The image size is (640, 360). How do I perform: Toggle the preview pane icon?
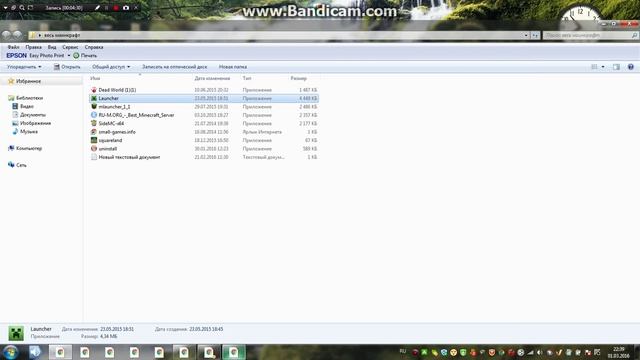tap(616, 67)
